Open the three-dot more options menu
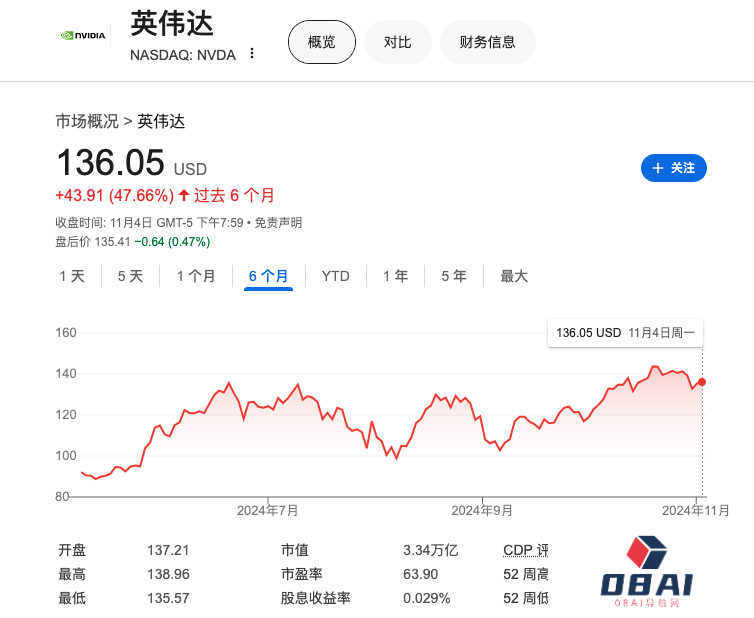Screen dimensions: 754x618 coord(252,54)
